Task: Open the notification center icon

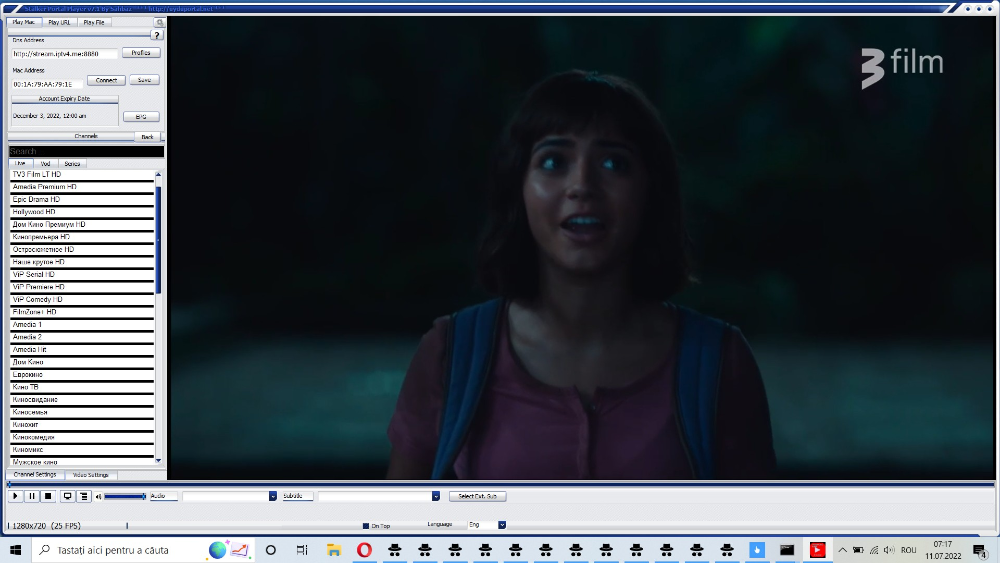Action: pos(981,550)
